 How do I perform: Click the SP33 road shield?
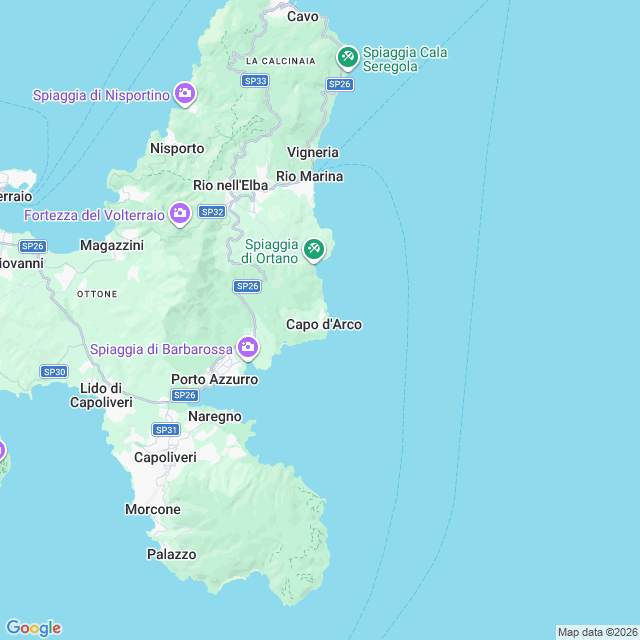[255, 81]
